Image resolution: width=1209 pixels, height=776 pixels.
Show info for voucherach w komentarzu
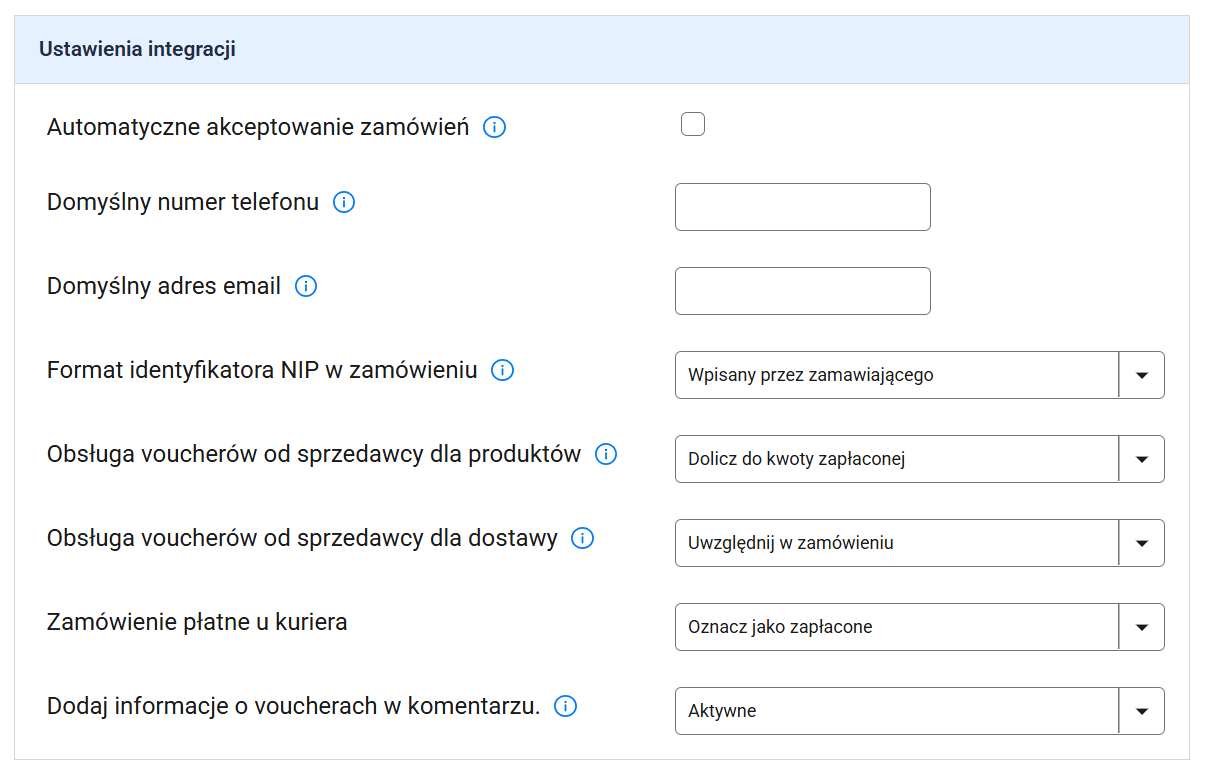(x=565, y=707)
